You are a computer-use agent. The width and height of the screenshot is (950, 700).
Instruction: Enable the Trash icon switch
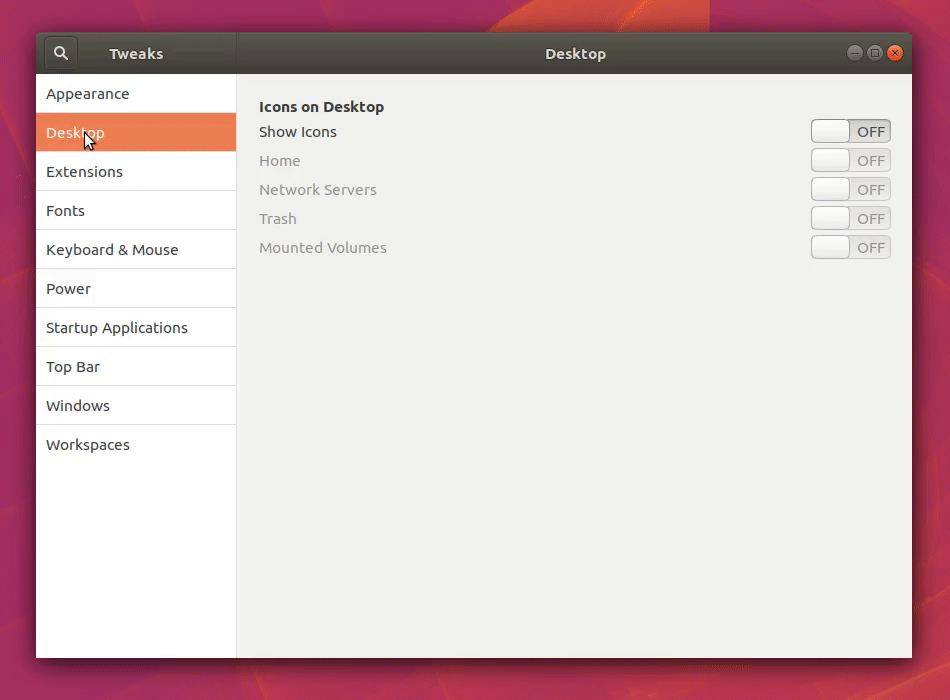tap(850, 218)
